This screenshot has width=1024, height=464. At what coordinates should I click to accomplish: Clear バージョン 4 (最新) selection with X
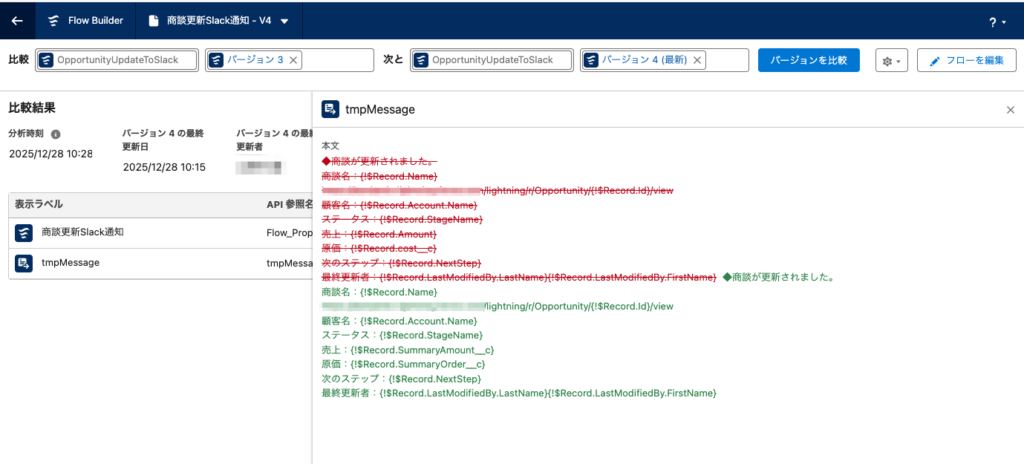pos(697,60)
